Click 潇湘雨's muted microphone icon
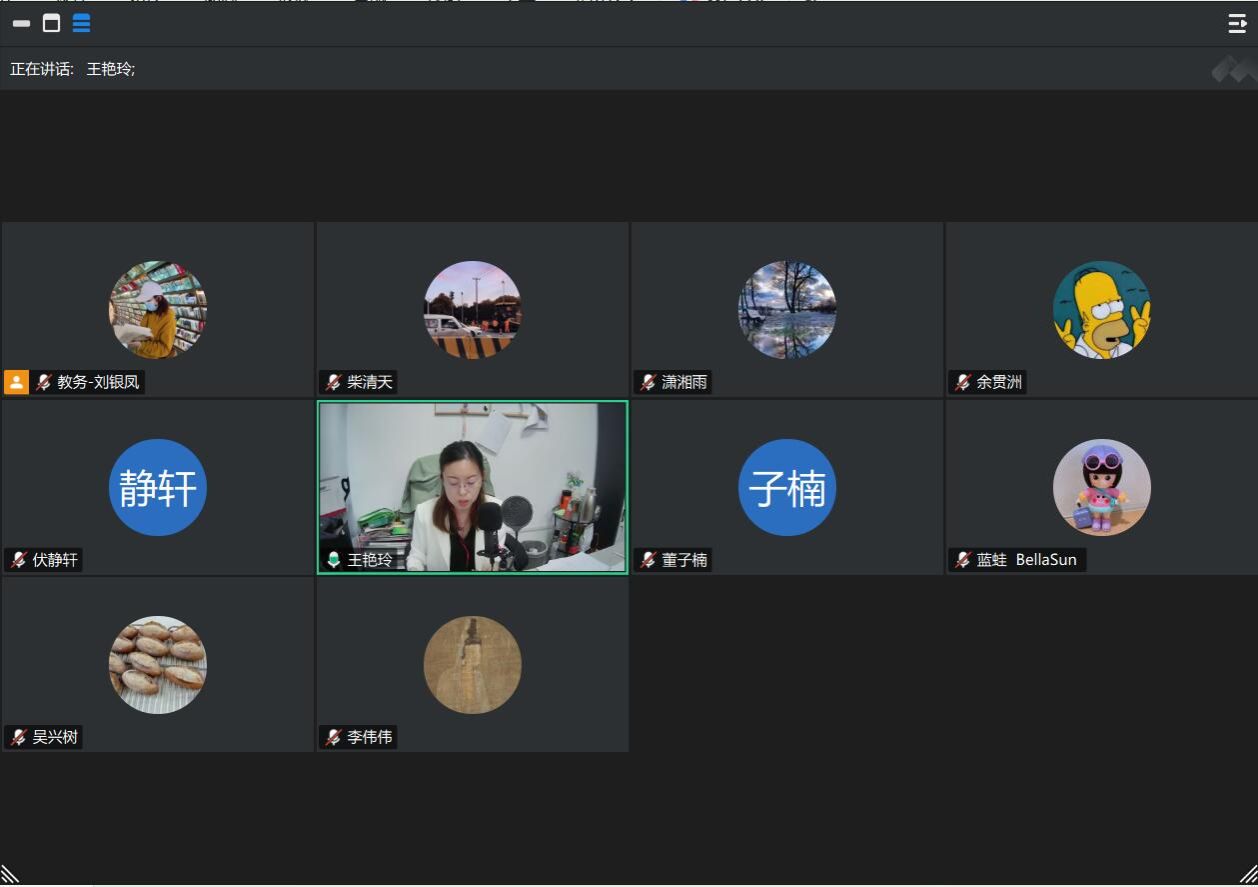Screen dimensions: 1258x887 click(x=648, y=382)
